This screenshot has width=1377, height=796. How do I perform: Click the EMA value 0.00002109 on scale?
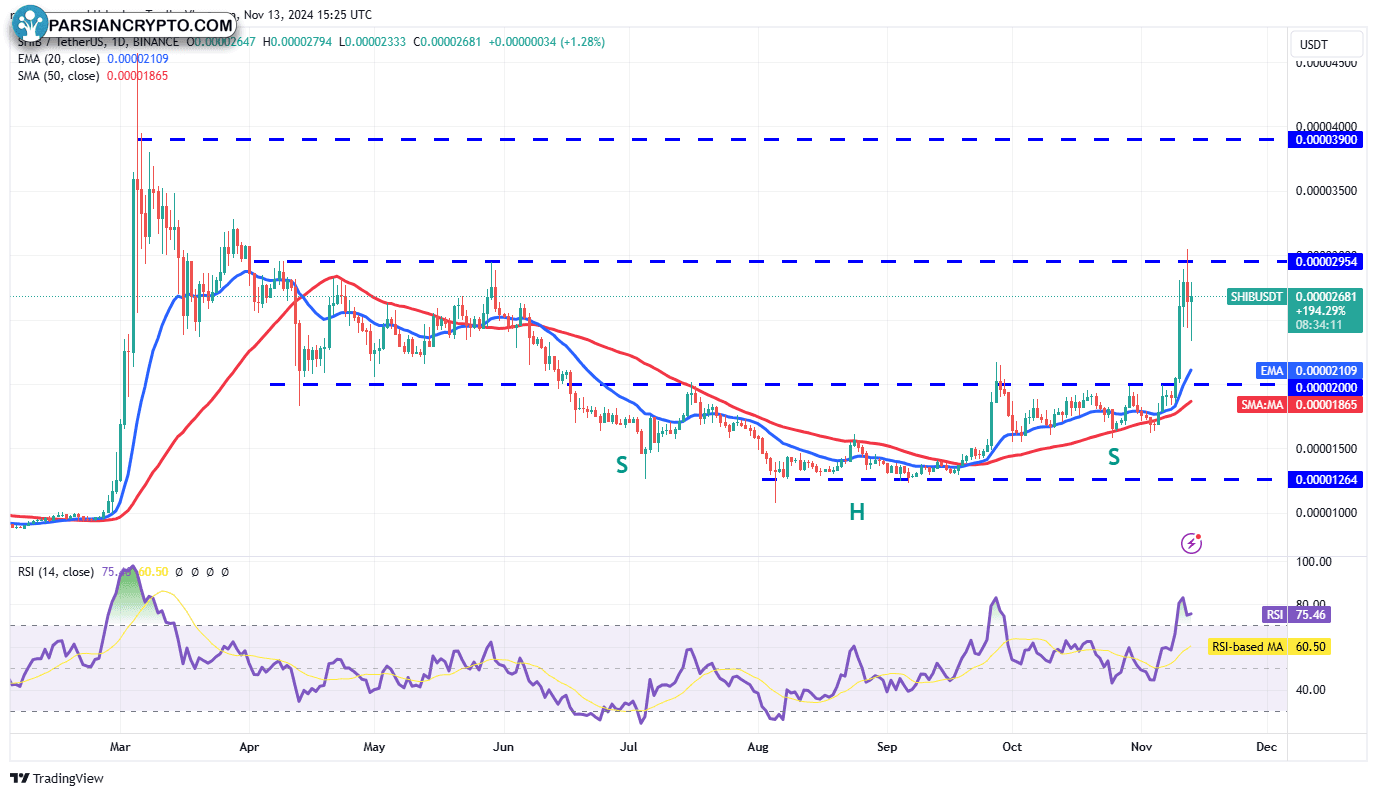point(1326,371)
